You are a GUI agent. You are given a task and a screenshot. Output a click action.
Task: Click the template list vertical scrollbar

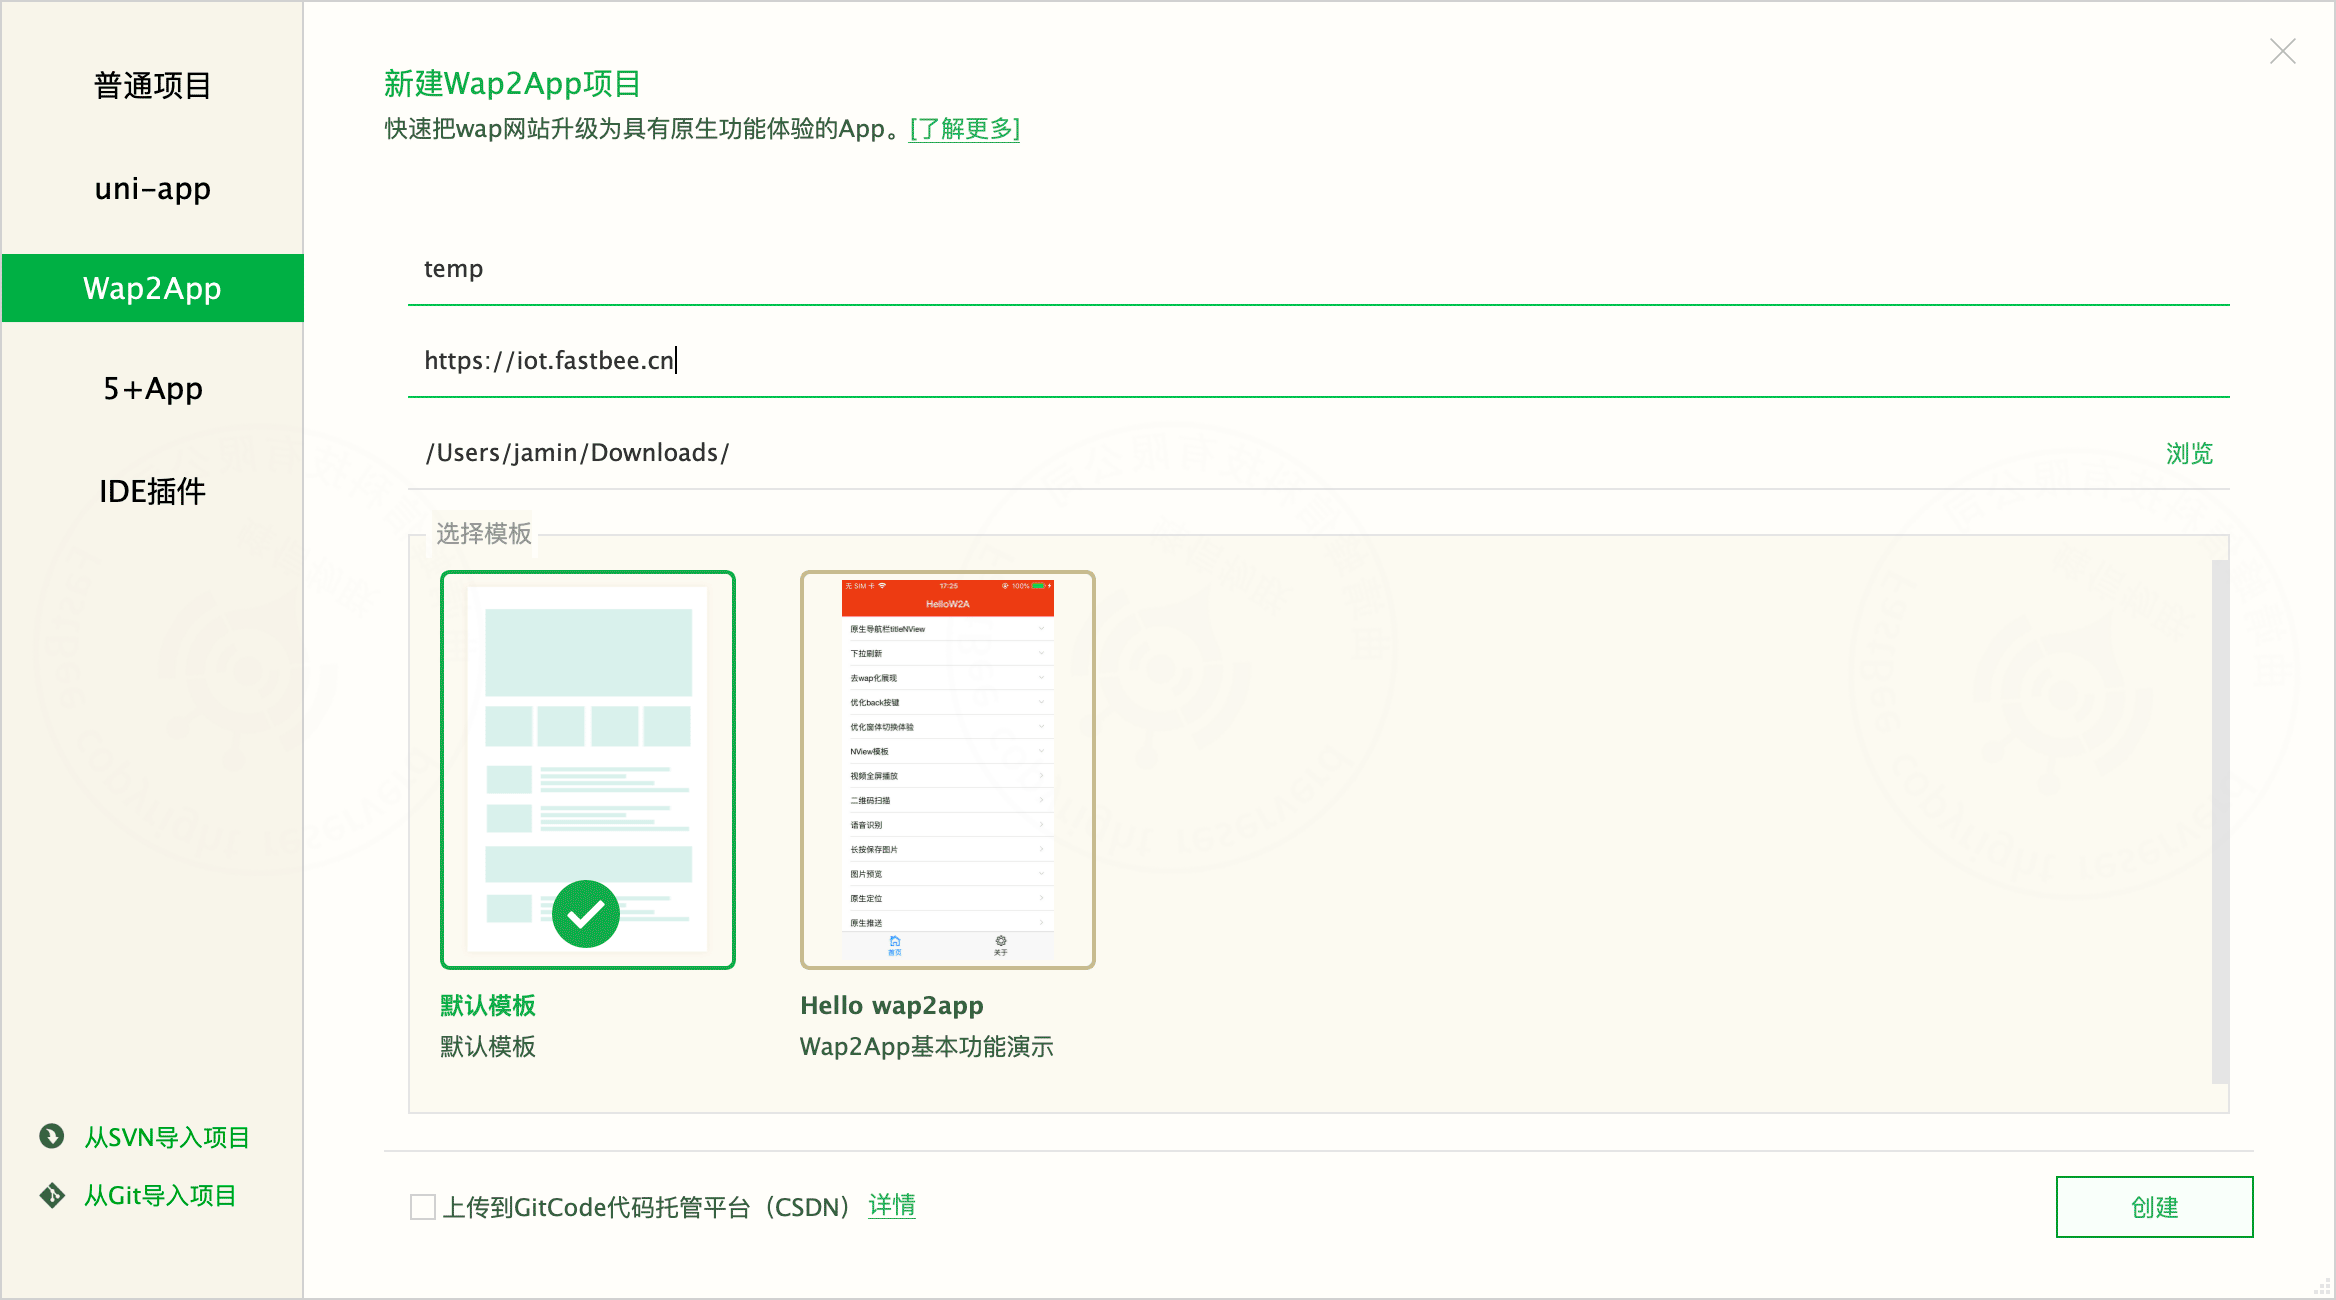coord(2220,822)
